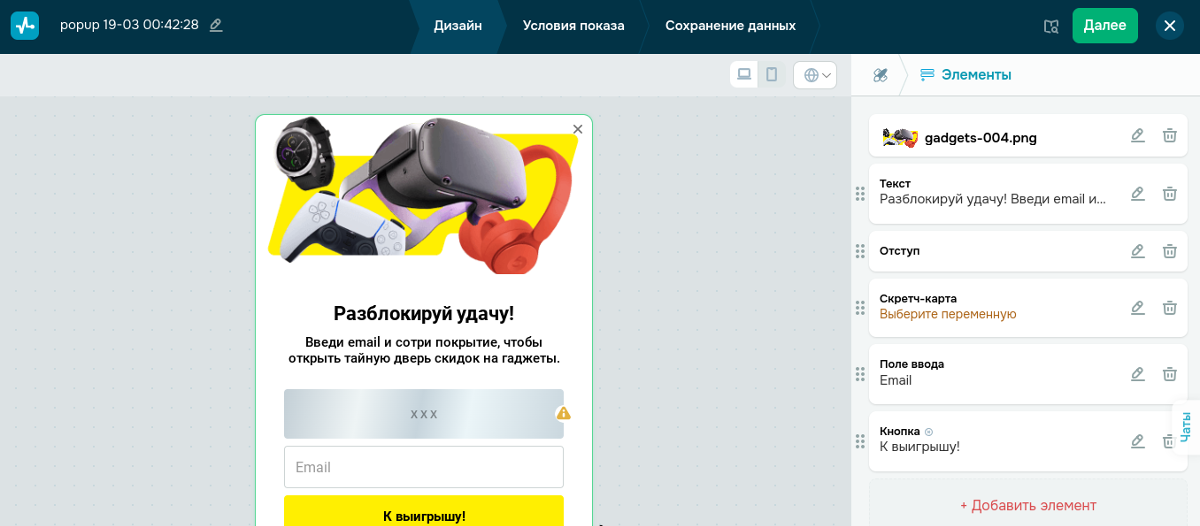Rename popup using pencil icon beside title
This screenshot has height=526, width=1200.
216,25
